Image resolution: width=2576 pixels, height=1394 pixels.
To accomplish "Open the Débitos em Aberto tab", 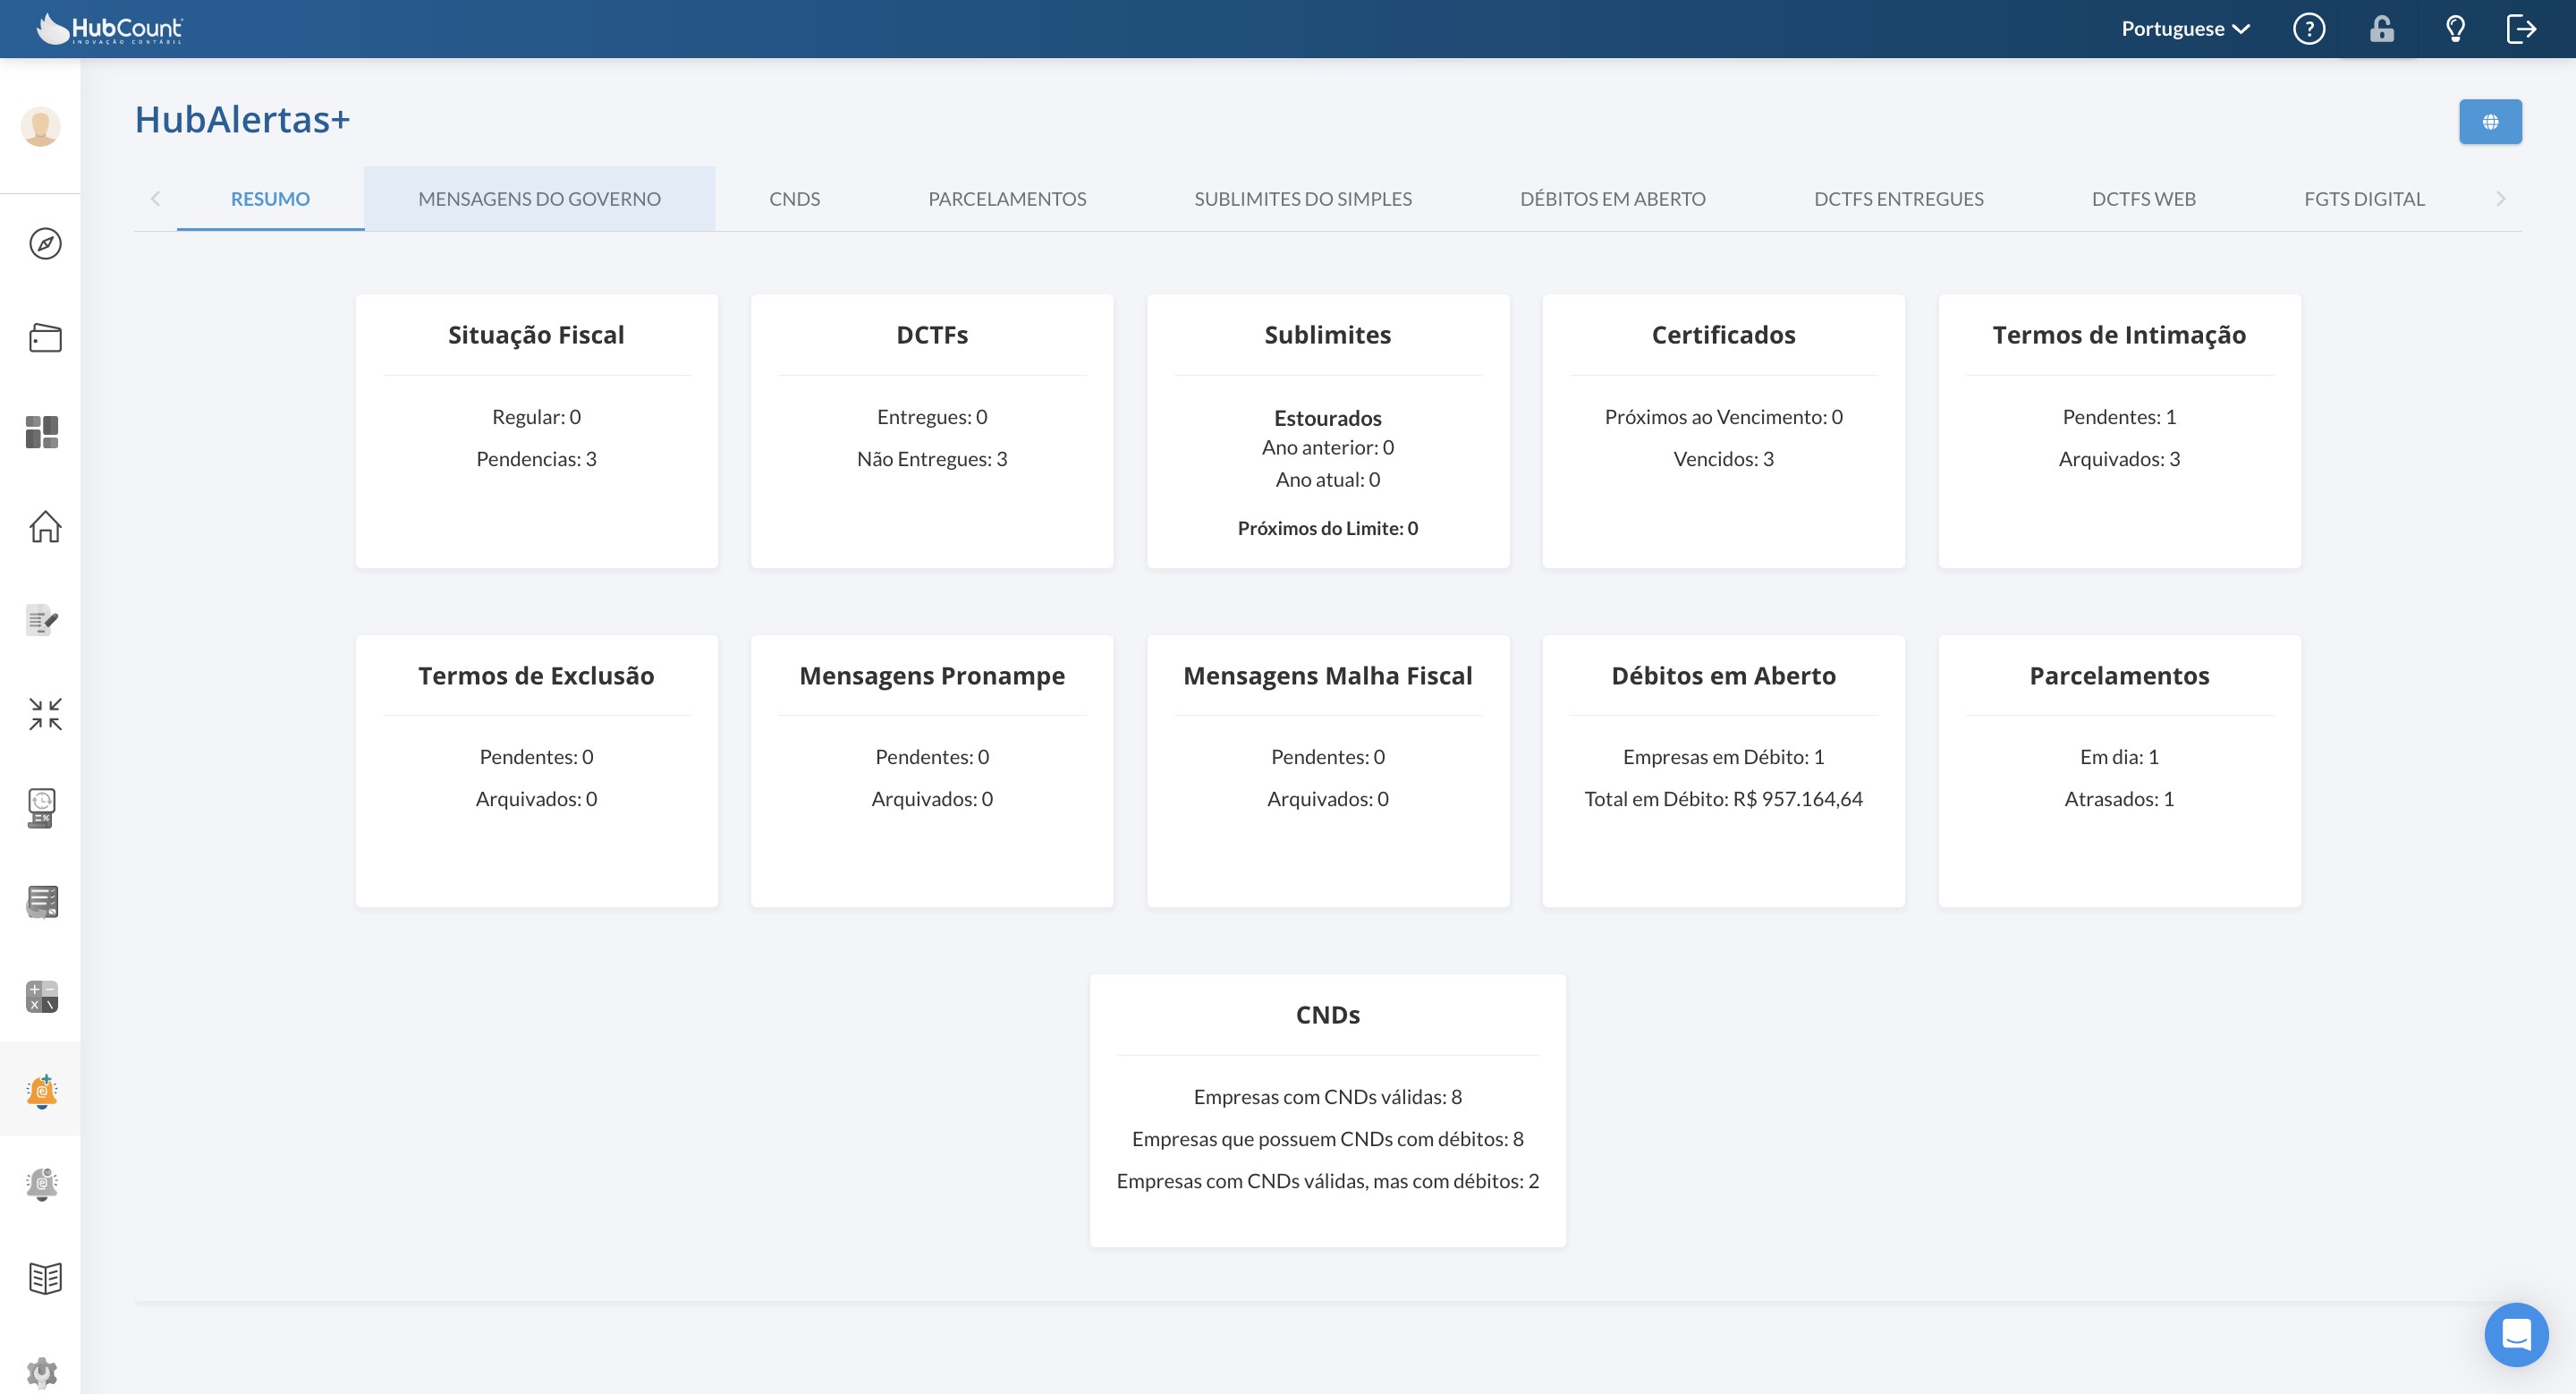I will (1613, 199).
